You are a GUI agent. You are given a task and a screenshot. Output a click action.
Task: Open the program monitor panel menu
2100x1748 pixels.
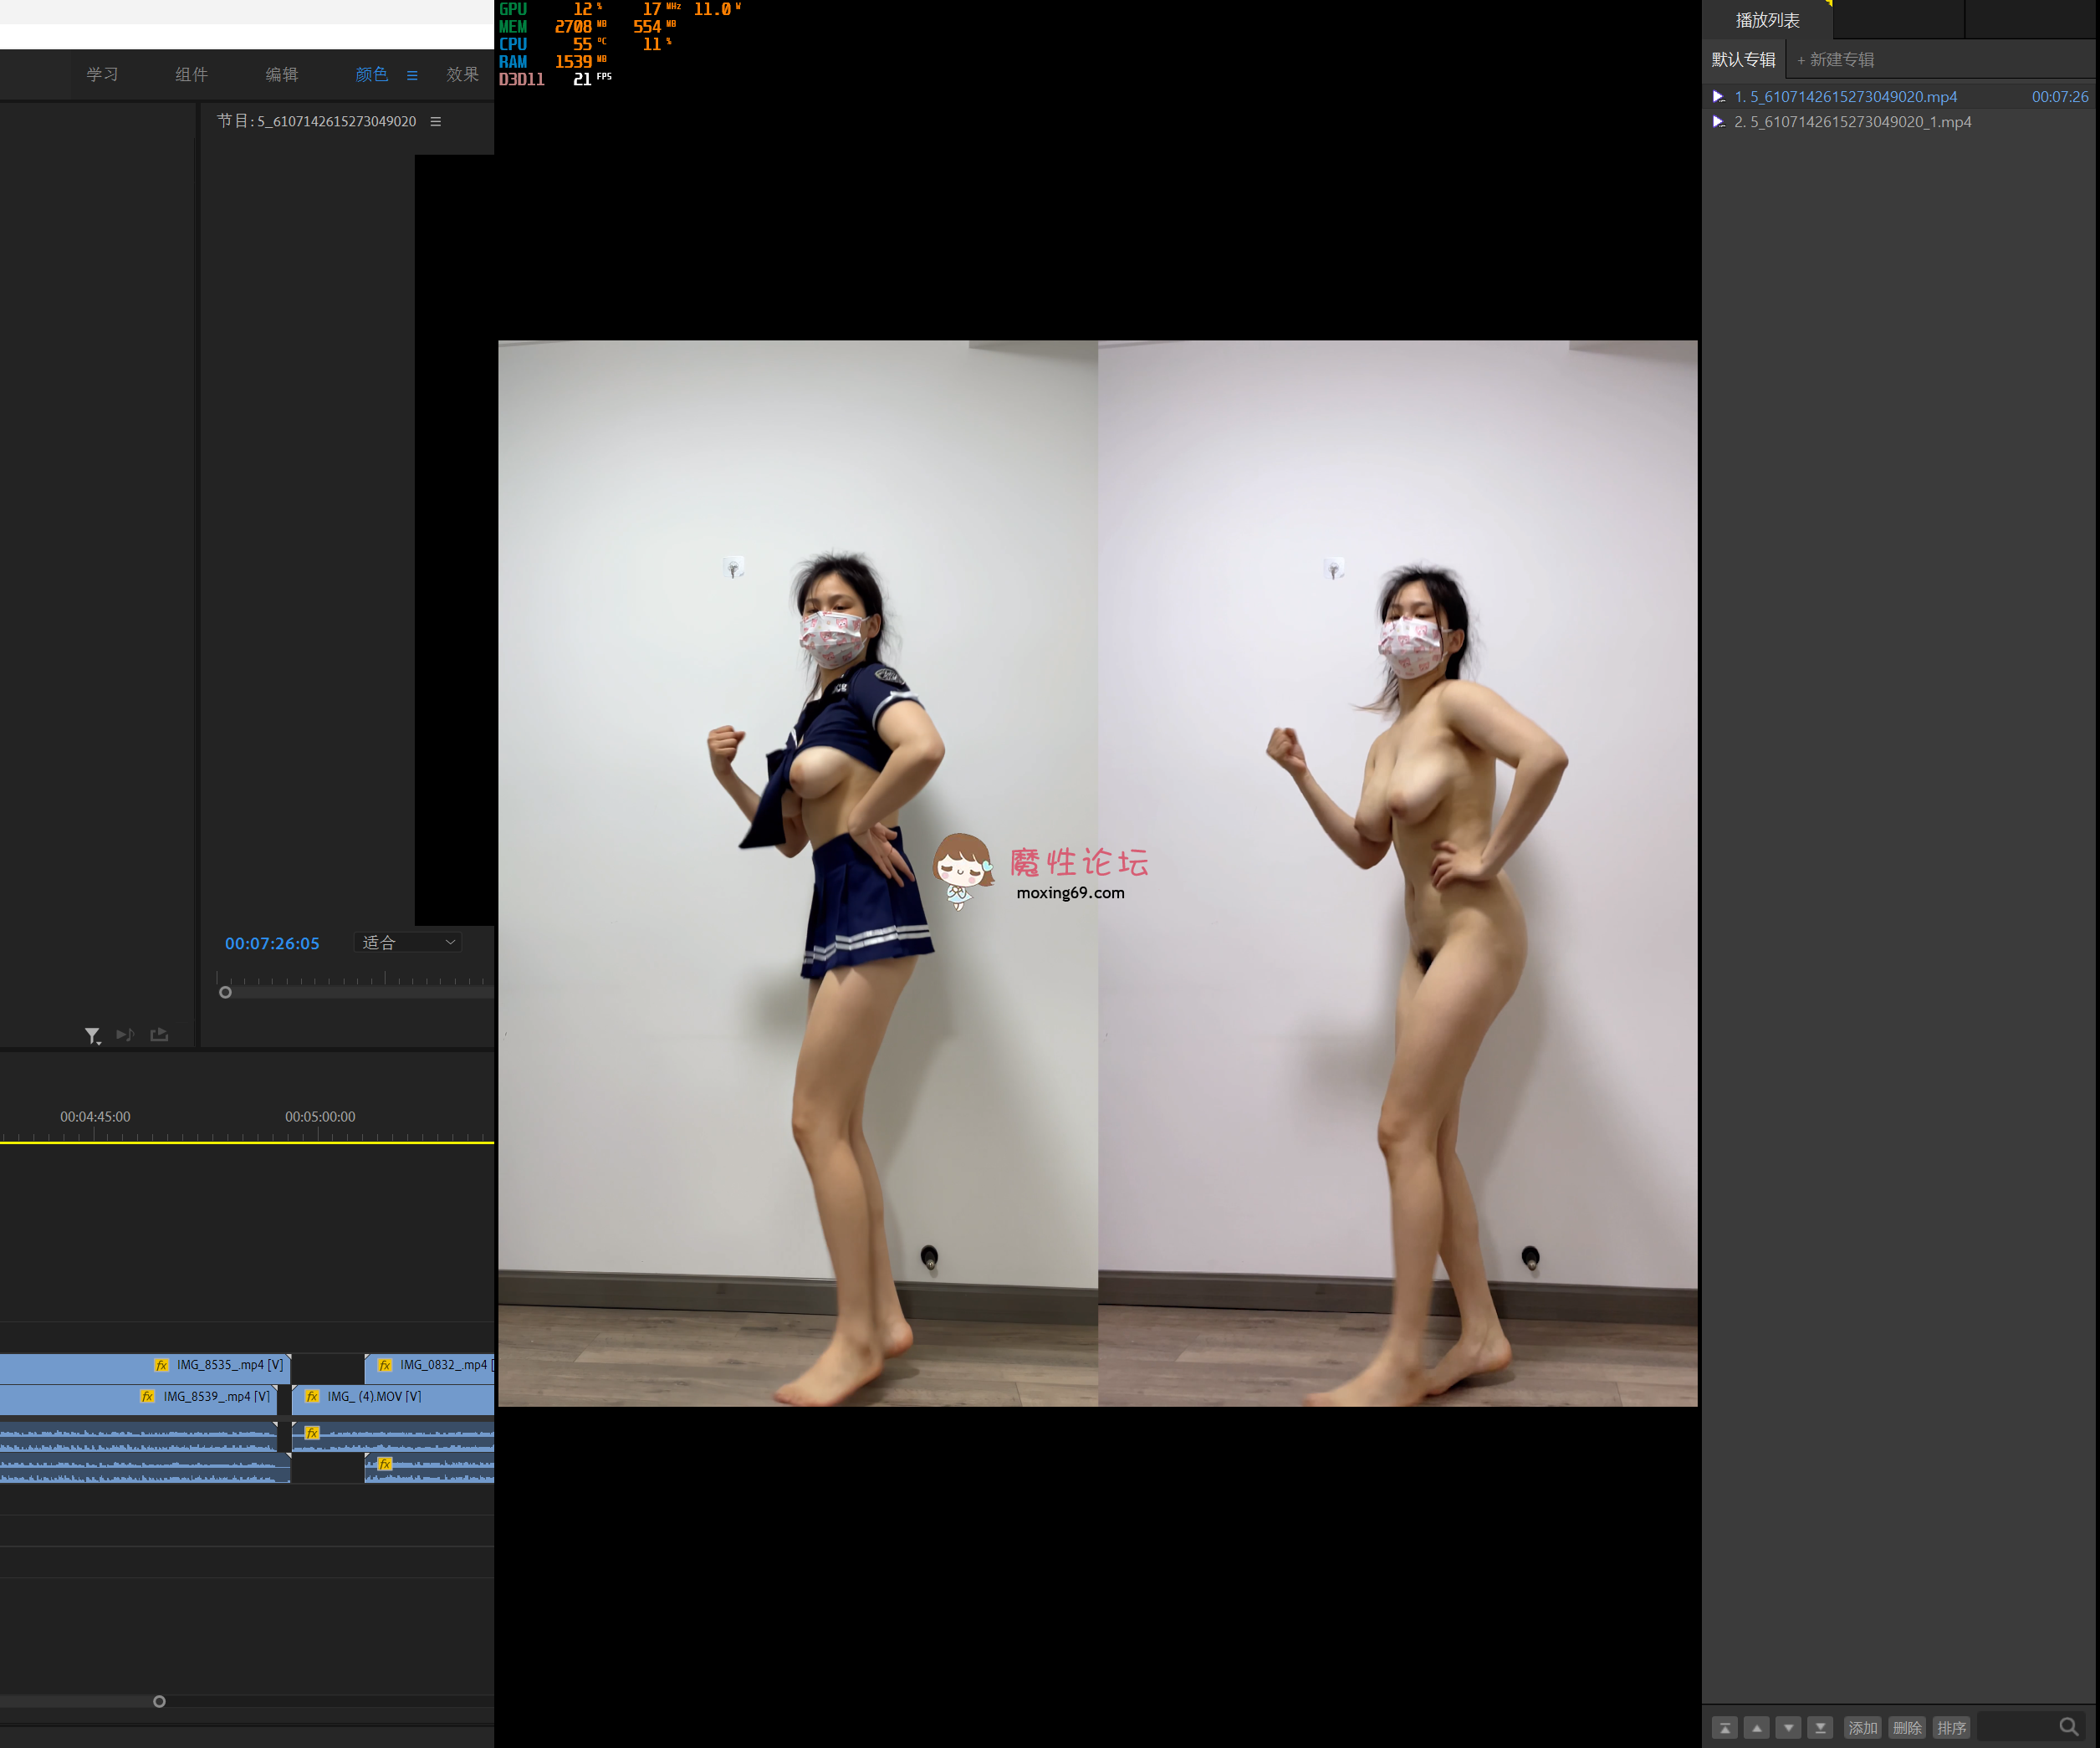[435, 121]
